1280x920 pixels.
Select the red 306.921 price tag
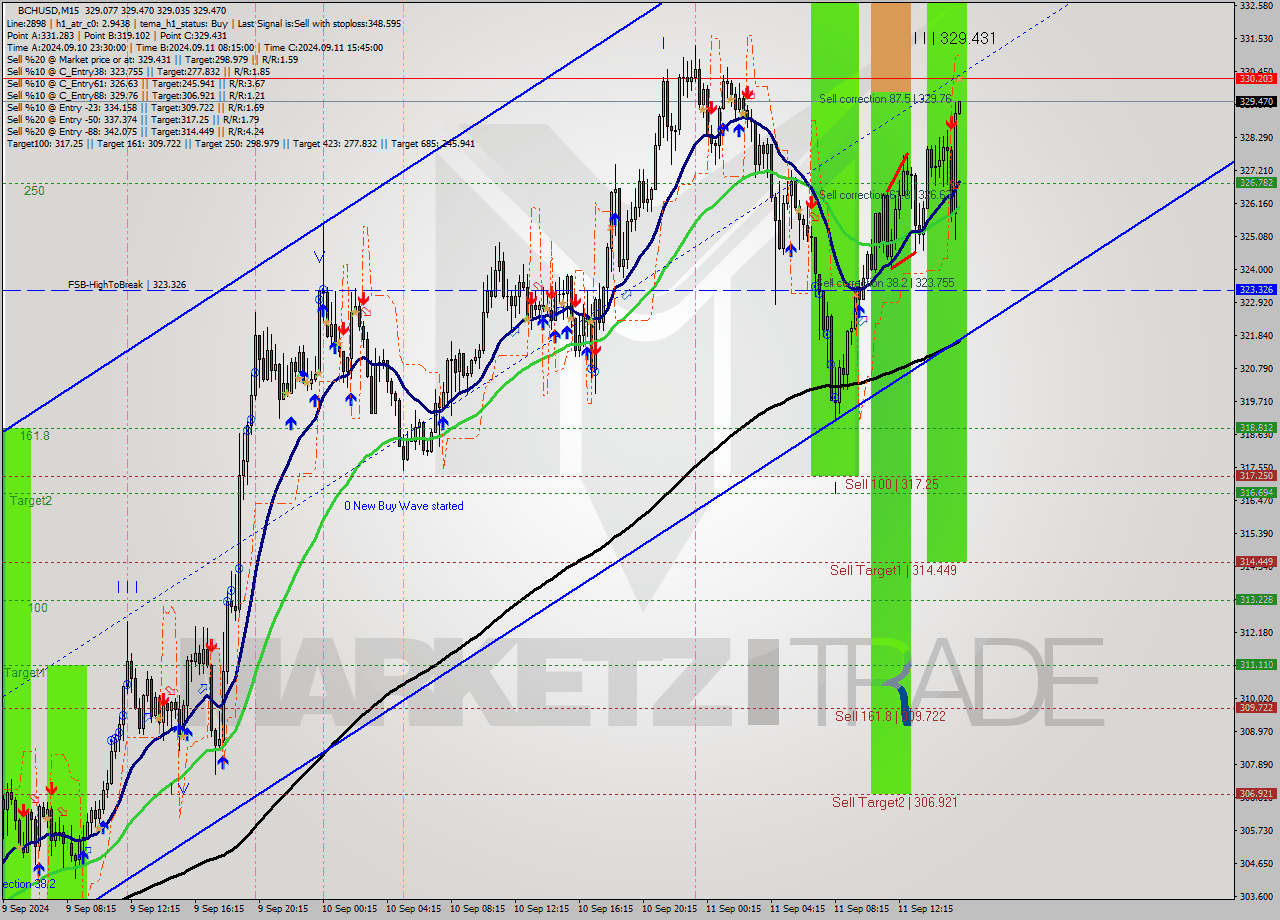click(1256, 793)
